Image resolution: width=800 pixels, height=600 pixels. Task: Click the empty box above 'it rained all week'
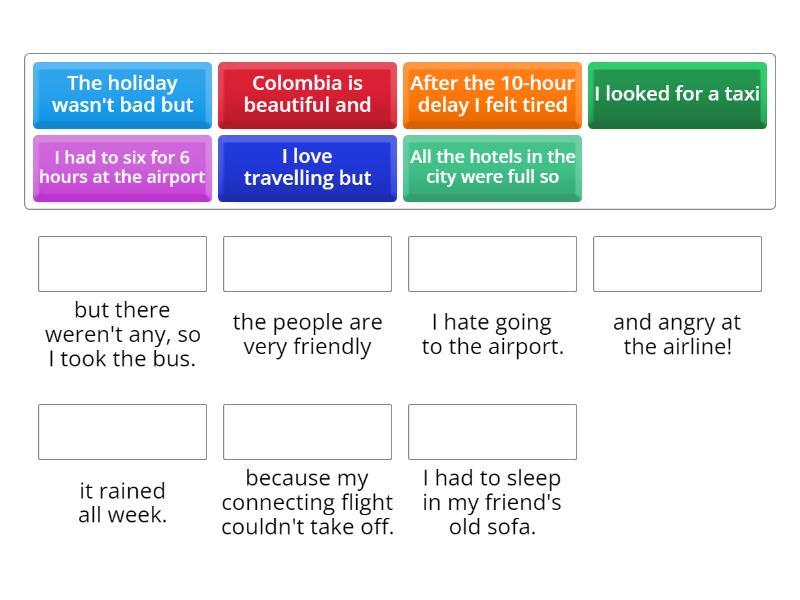coord(122,432)
